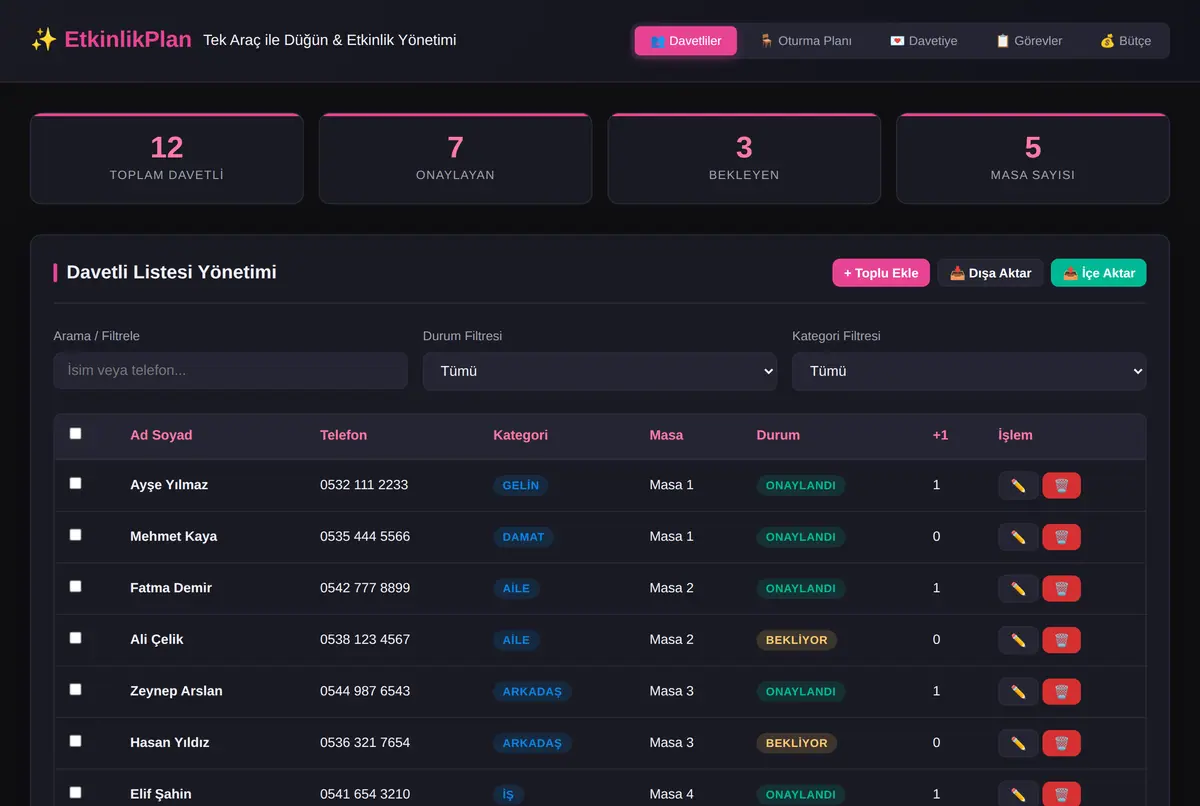Edit Hasan Yıldız with the pencil icon
Image resolution: width=1200 pixels, height=806 pixels.
(x=1018, y=743)
